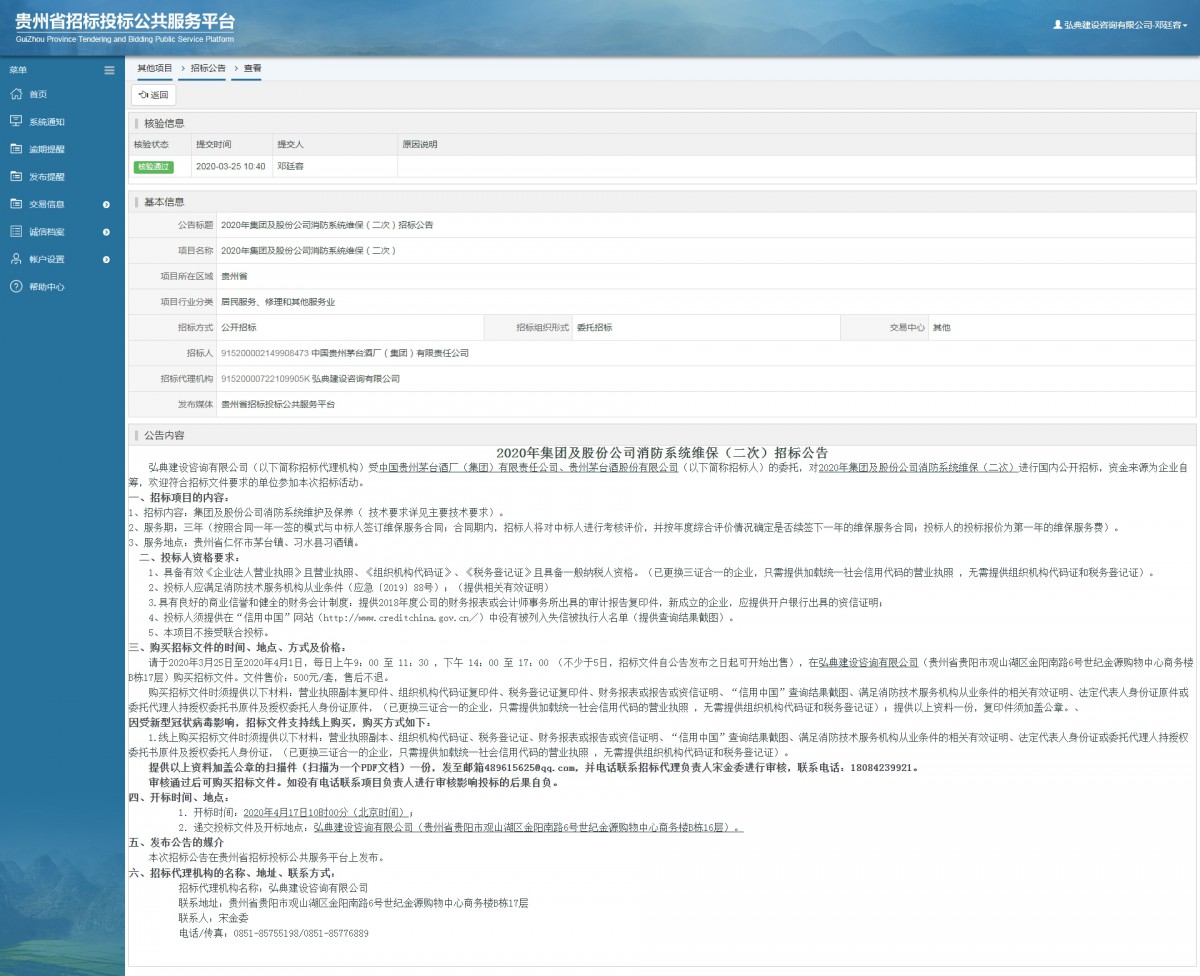The height and width of the screenshot is (976, 1200).
Task: Select the 查看 breadcrumb item
Action: 252,68
